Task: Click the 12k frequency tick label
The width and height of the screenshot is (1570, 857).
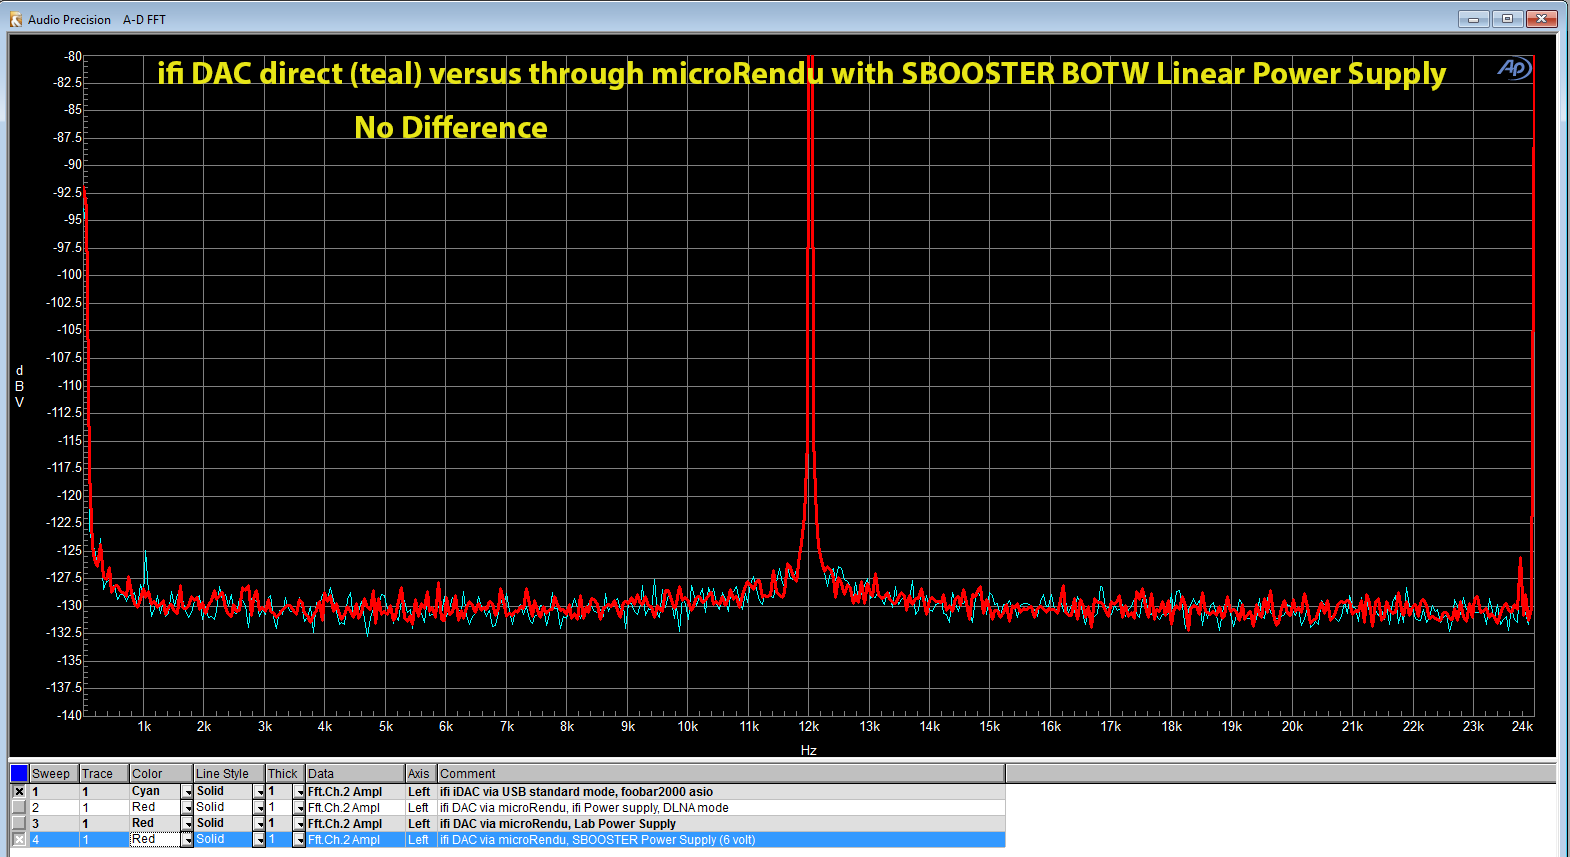Action: coord(809,726)
